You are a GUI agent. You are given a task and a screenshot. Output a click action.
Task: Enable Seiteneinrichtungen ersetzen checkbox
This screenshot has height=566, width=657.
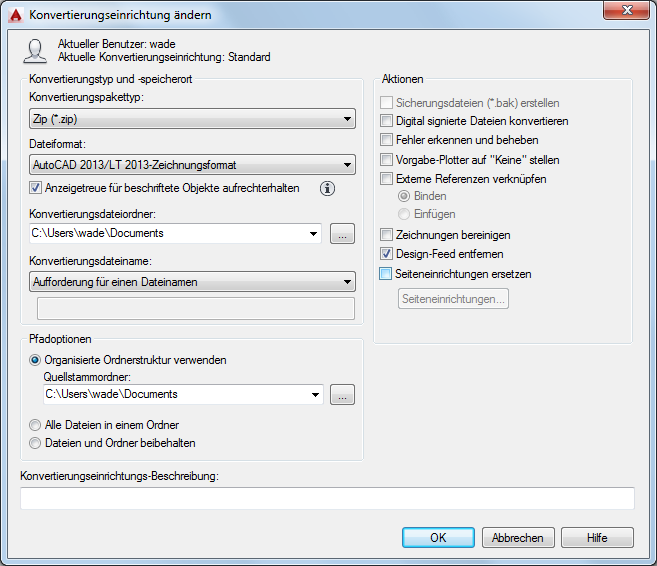[x=385, y=274]
